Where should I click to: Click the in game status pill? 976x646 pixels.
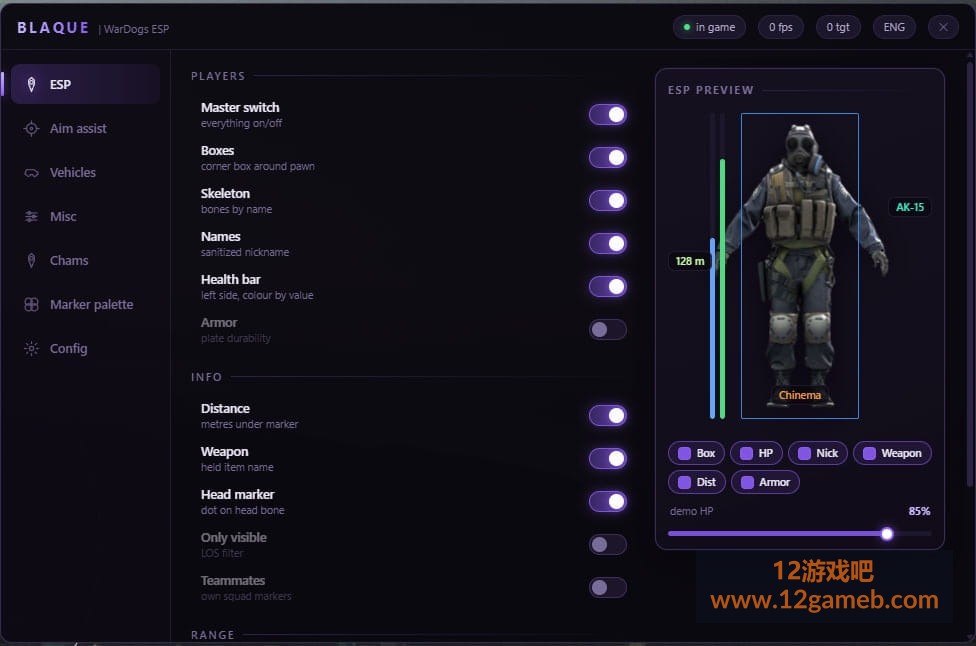(709, 27)
